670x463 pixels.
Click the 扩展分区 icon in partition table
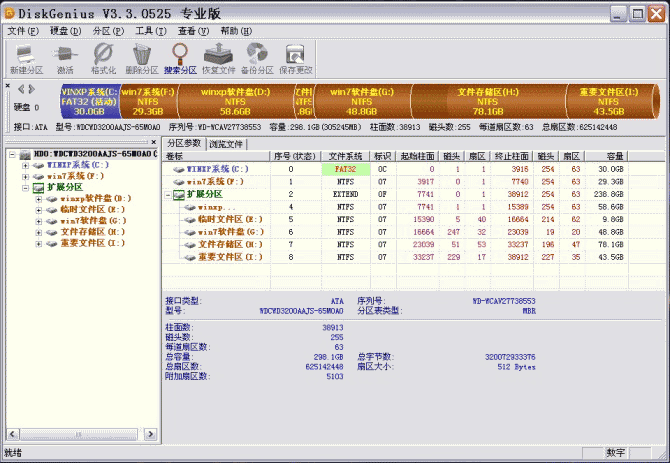(179, 195)
